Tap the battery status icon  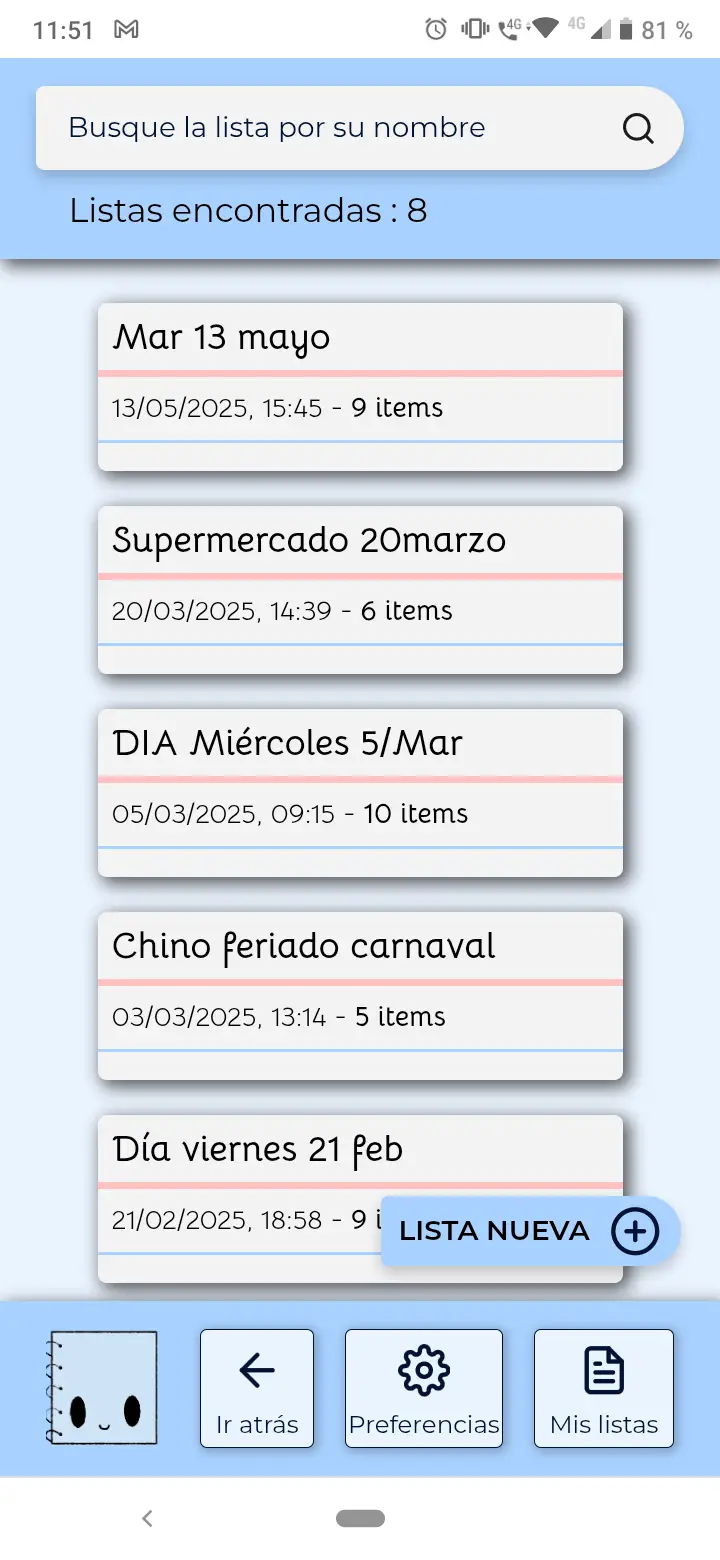tap(626, 30)
